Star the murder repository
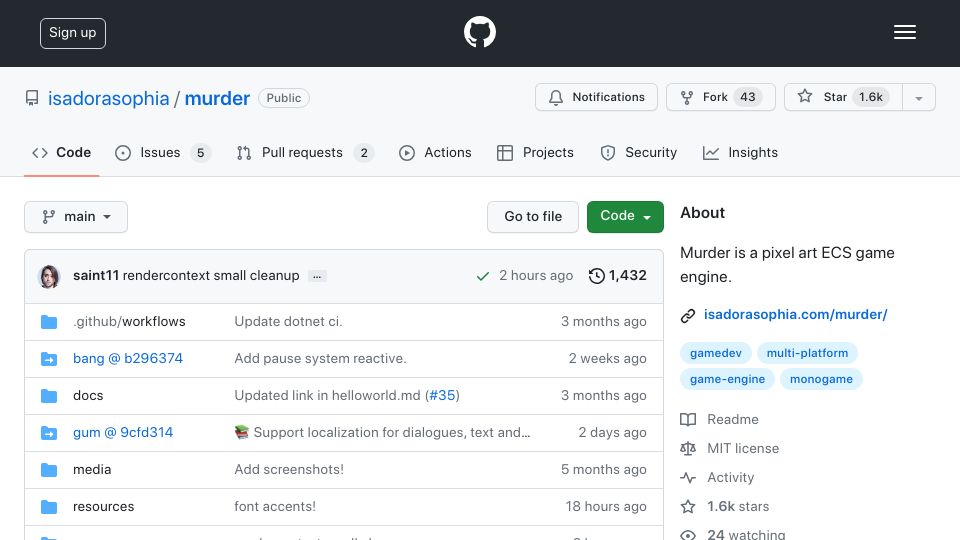Image resolution: width=960 pixels, height=540 pixels. click(843, 97)
